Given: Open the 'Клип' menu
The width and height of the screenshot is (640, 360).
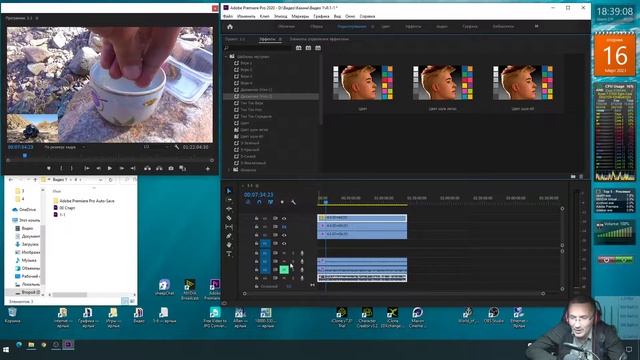Looking at the screenshot, I should 264,16.
